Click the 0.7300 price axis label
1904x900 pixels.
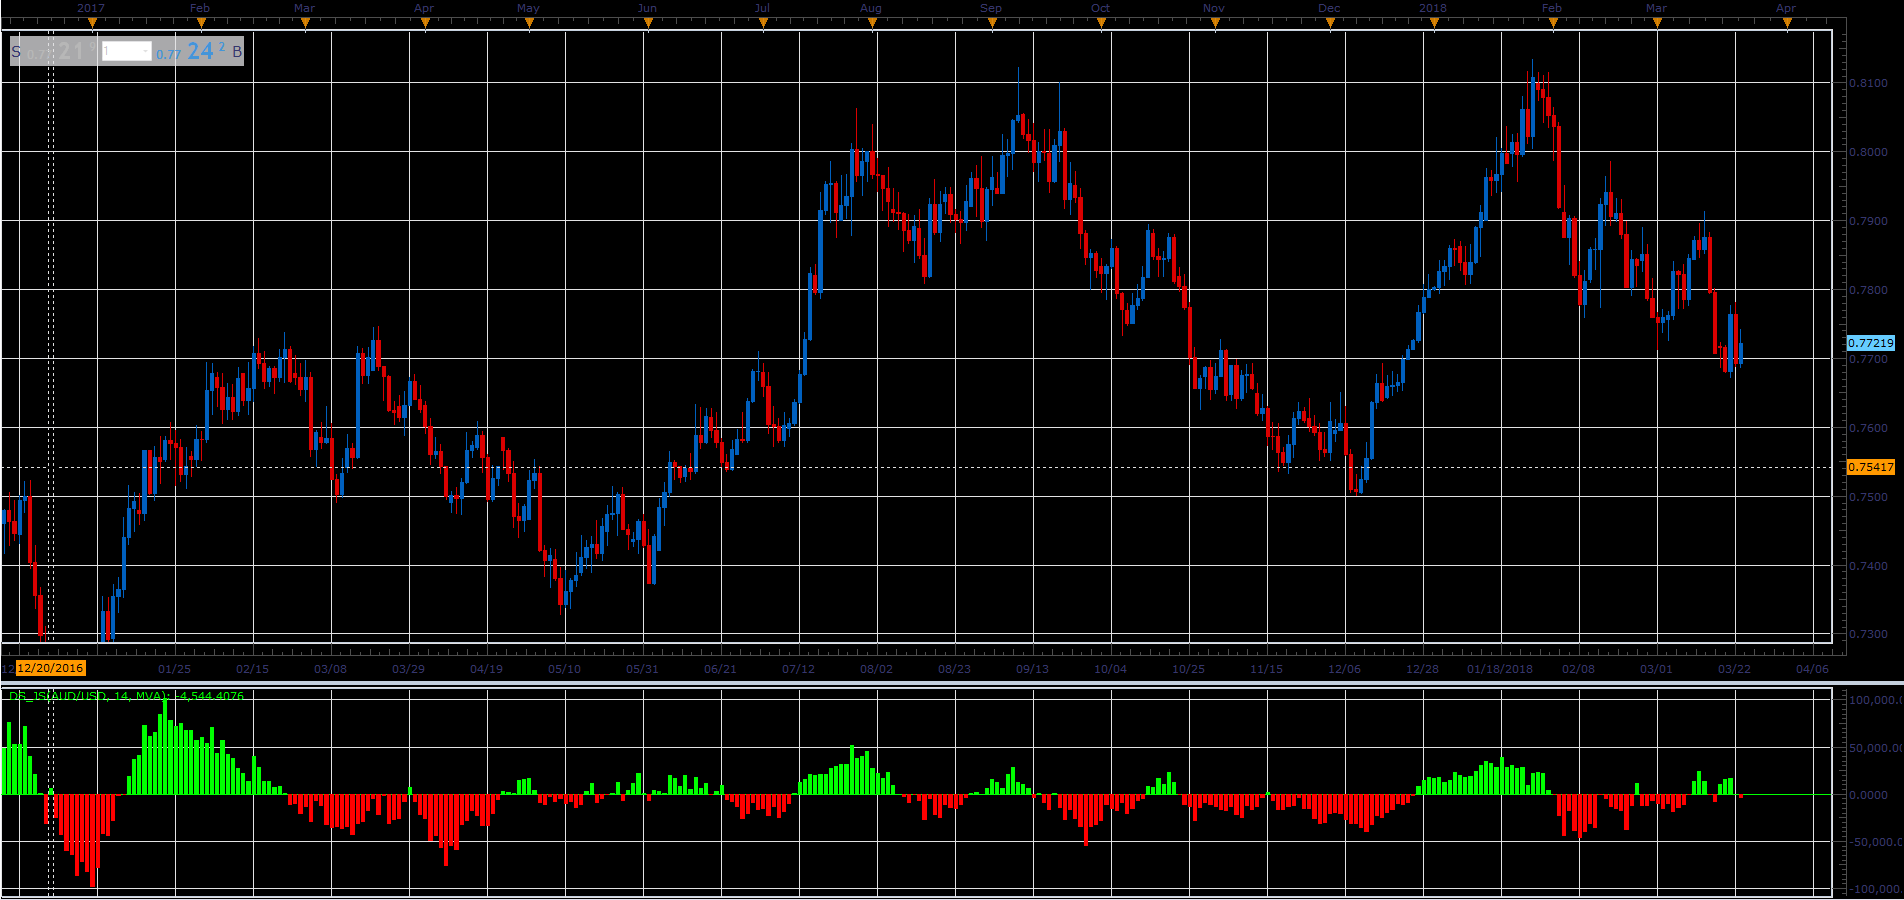pyautogui.click(x=1868, y=634)
